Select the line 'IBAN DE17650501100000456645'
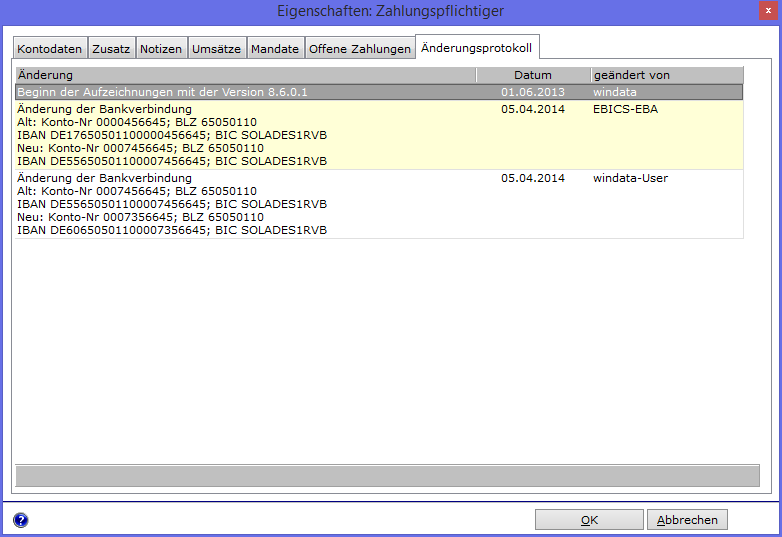 point(172,135)
